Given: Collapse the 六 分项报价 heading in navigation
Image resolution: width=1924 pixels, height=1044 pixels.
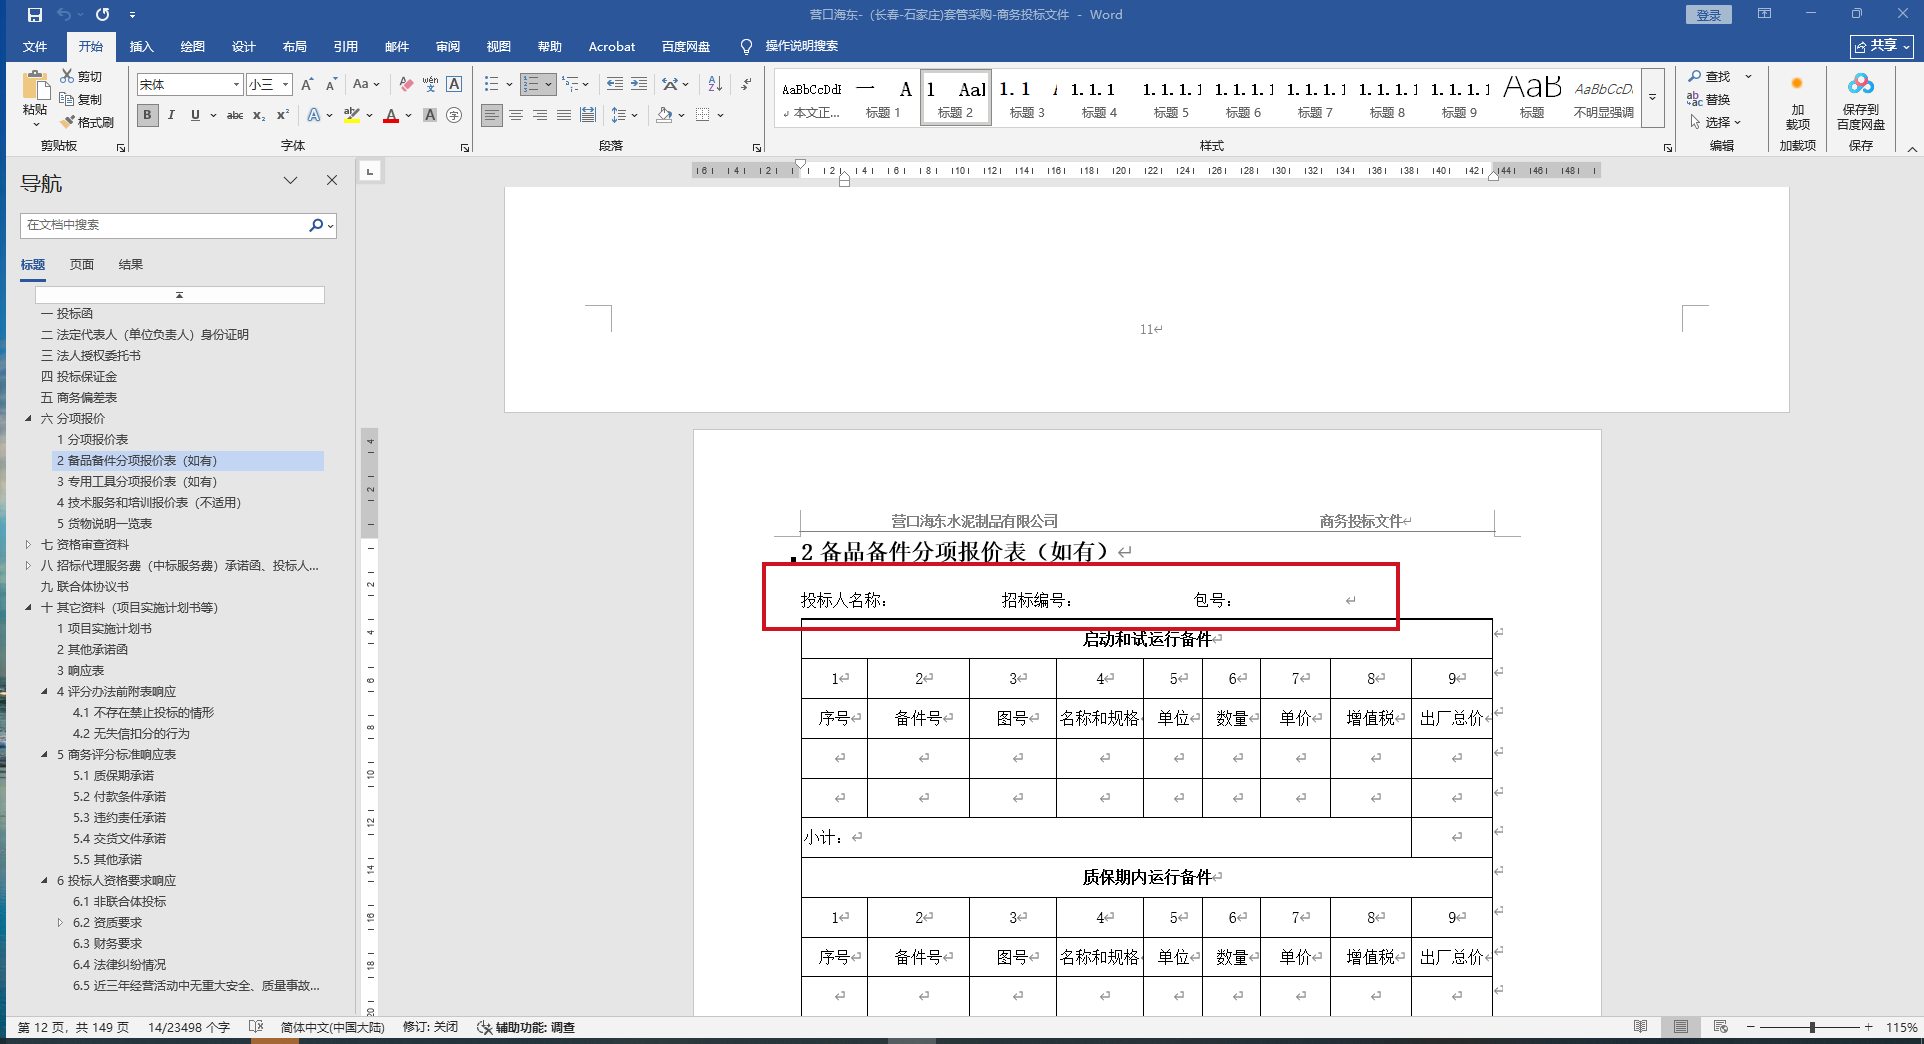Looking at the screenshot, I should [x=28, y=419].
